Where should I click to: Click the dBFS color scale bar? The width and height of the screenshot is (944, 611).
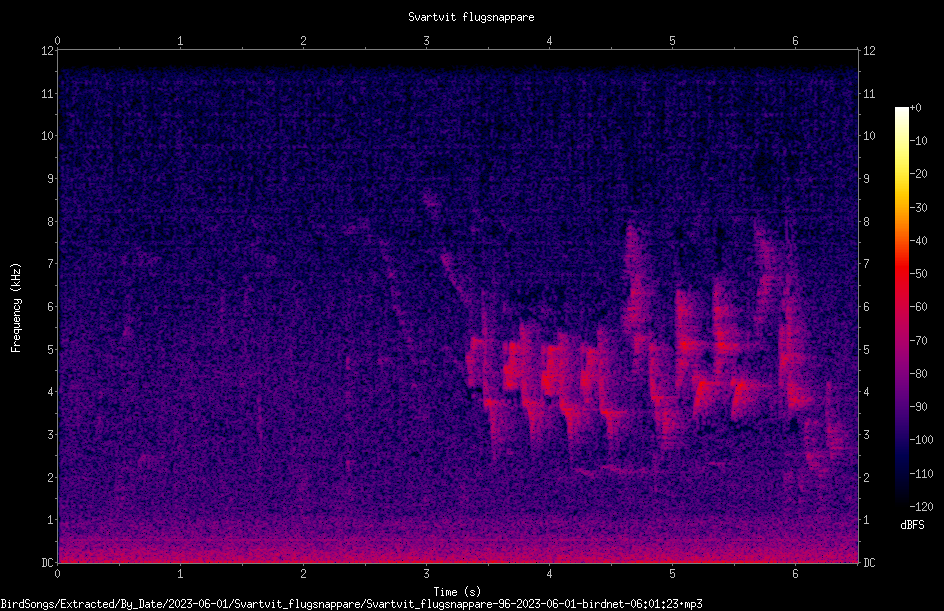901,306
